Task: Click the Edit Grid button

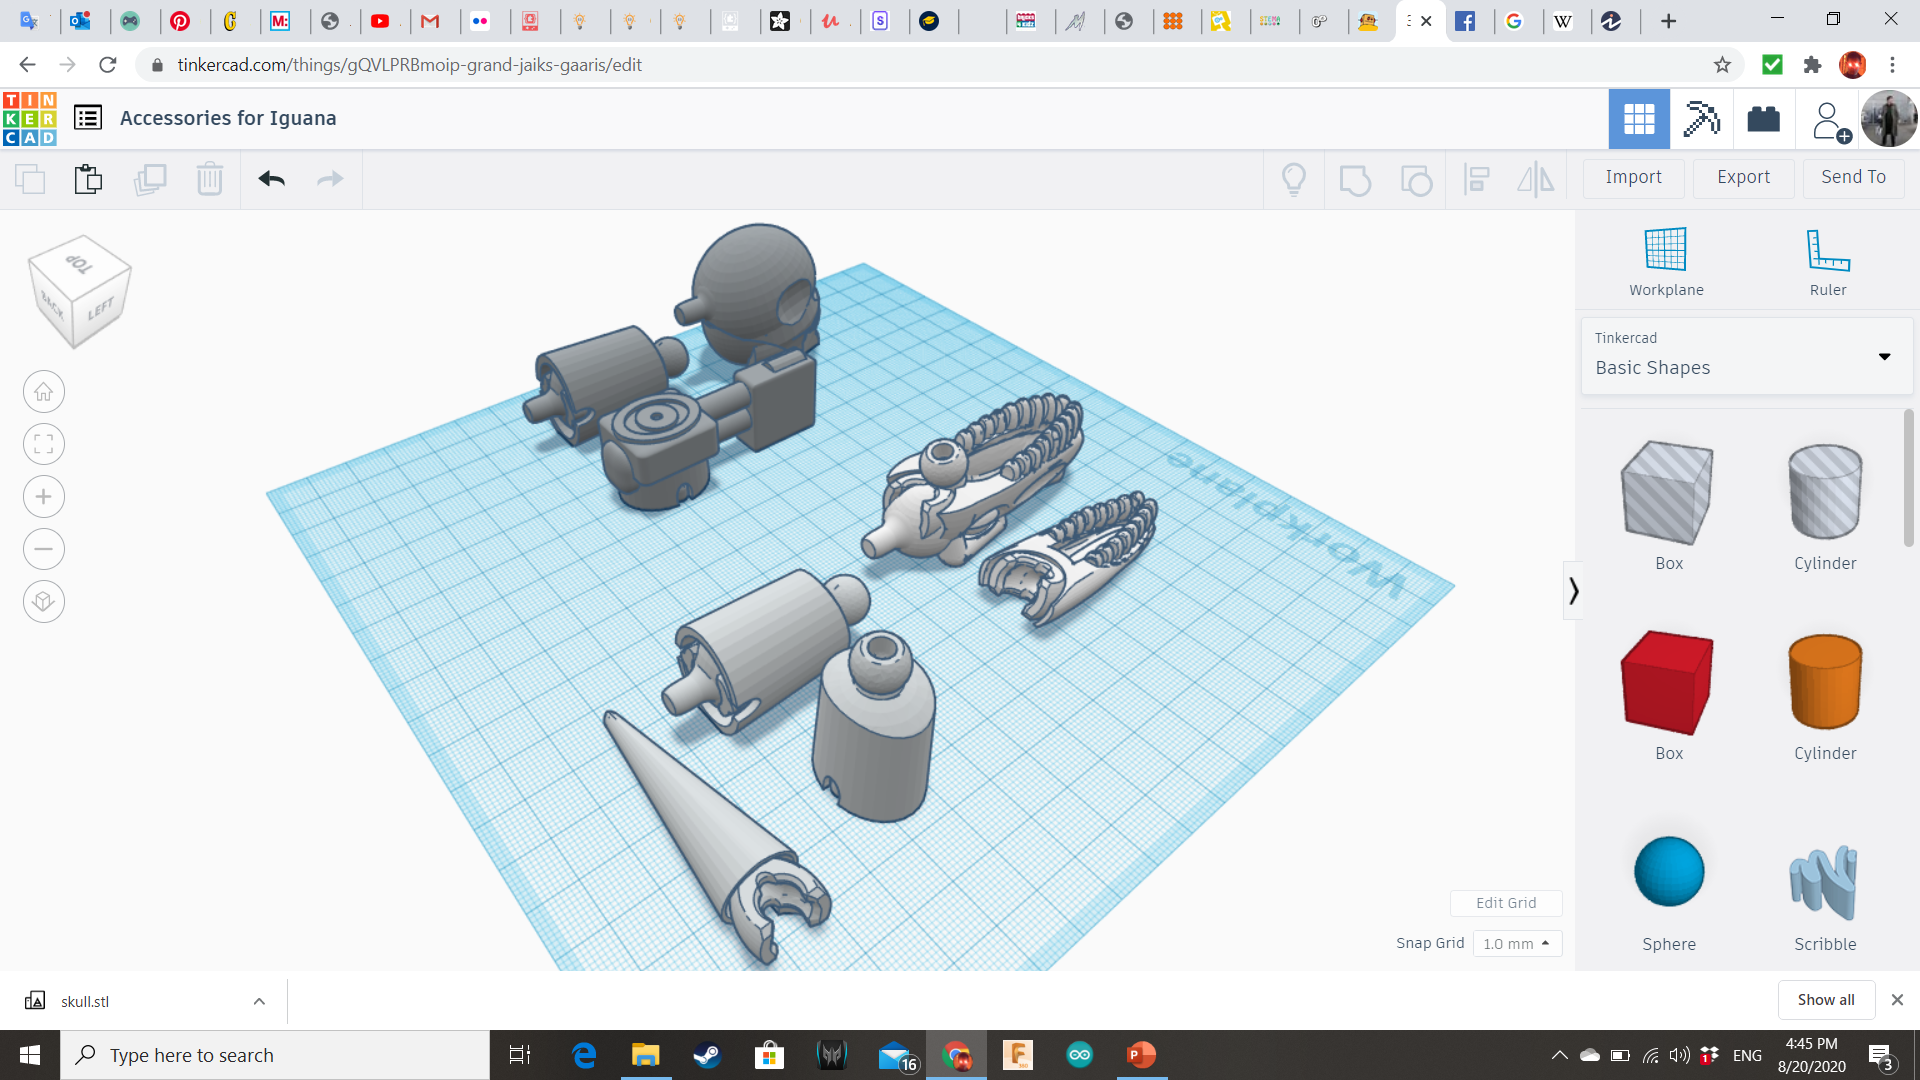Action: [x=1506, y=903]
